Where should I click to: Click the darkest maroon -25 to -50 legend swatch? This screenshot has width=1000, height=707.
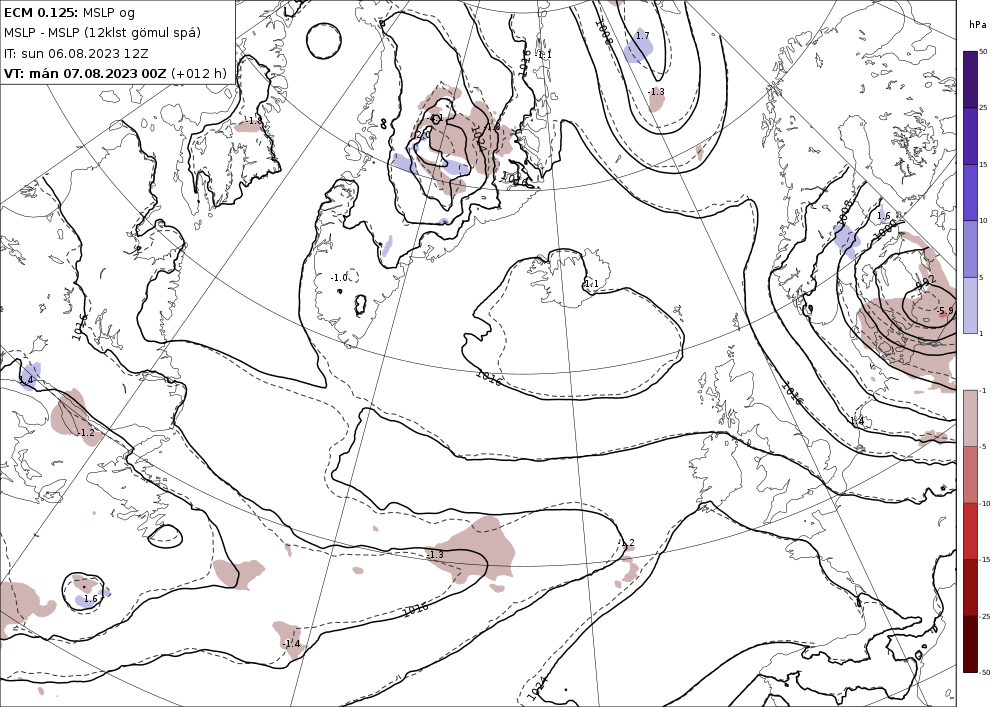pos(970,644)
